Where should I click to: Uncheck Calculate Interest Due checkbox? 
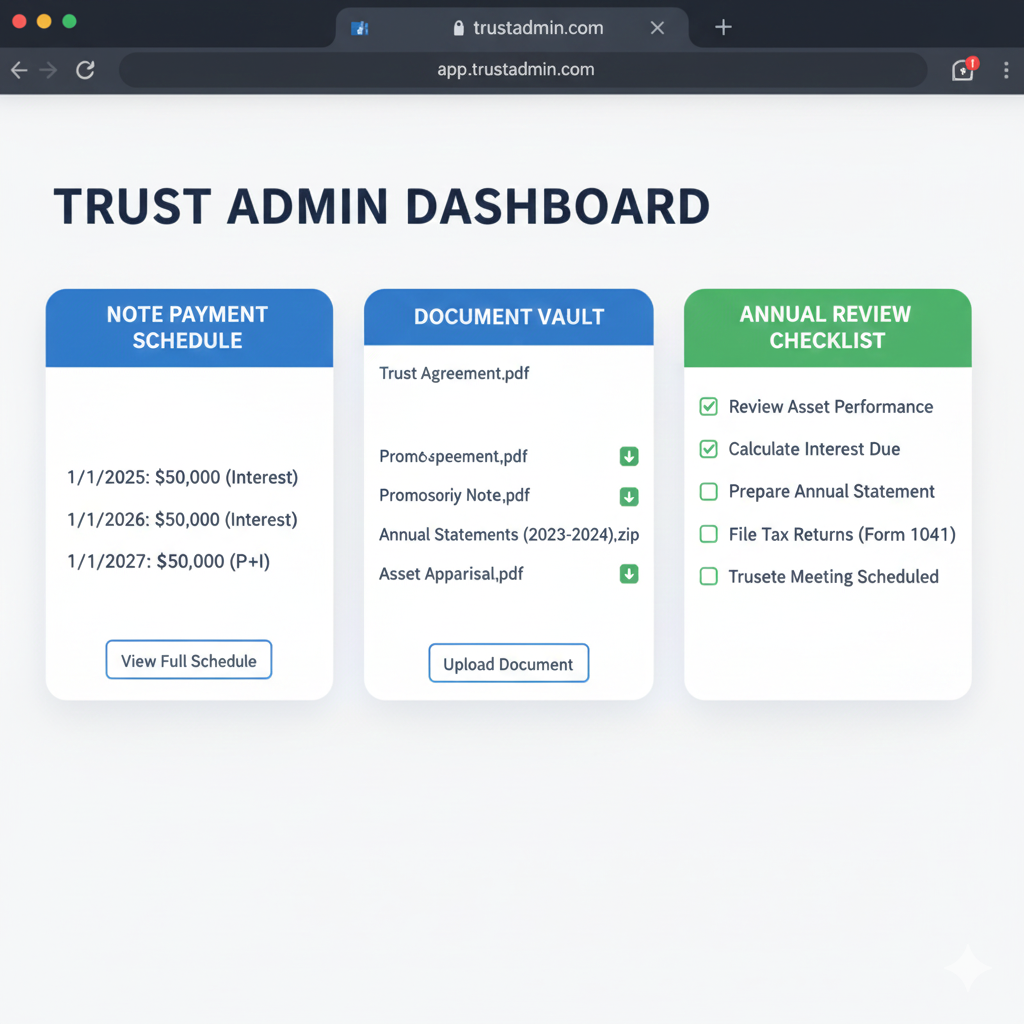709,449
